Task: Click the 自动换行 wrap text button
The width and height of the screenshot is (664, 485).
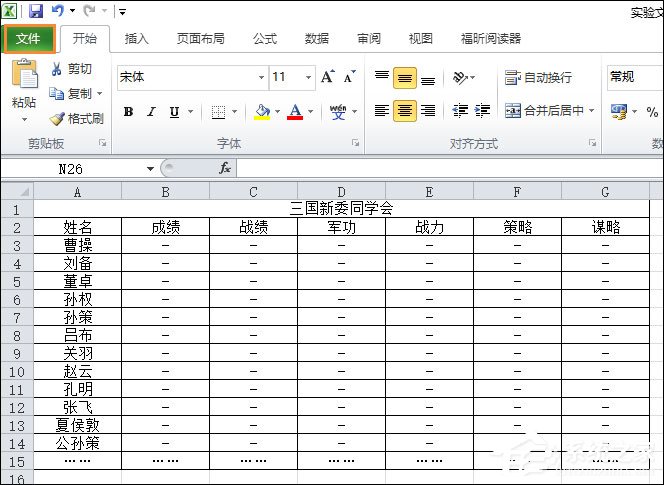Action: pos(539,77)
